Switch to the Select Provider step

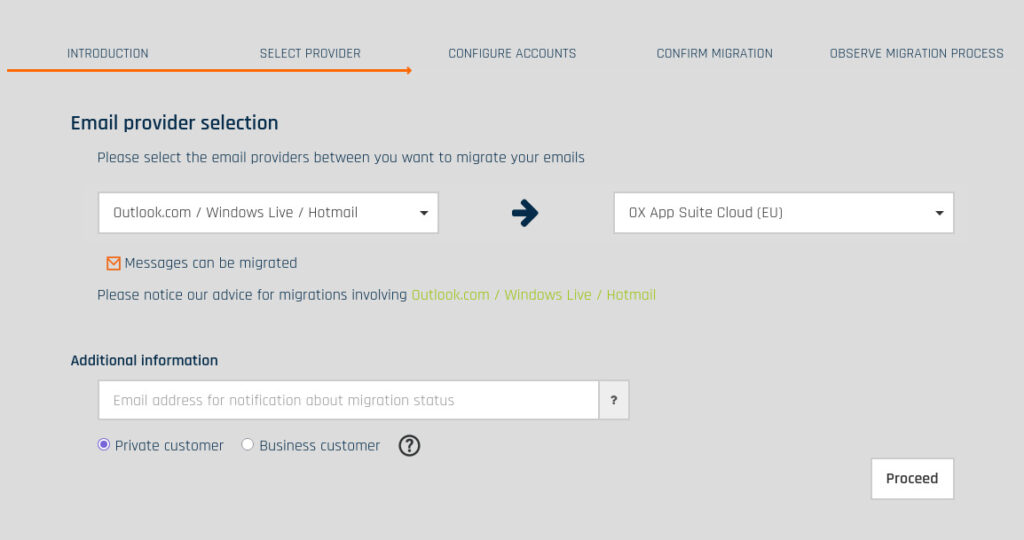point(310,53)
